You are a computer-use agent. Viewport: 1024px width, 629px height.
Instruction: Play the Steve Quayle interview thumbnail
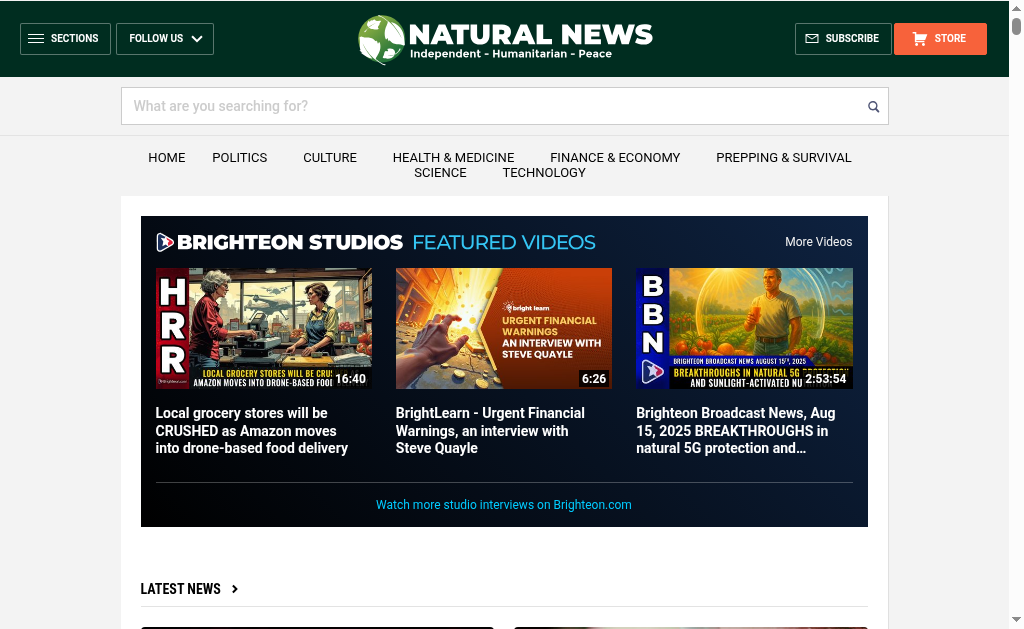click(x=504, y=329)
